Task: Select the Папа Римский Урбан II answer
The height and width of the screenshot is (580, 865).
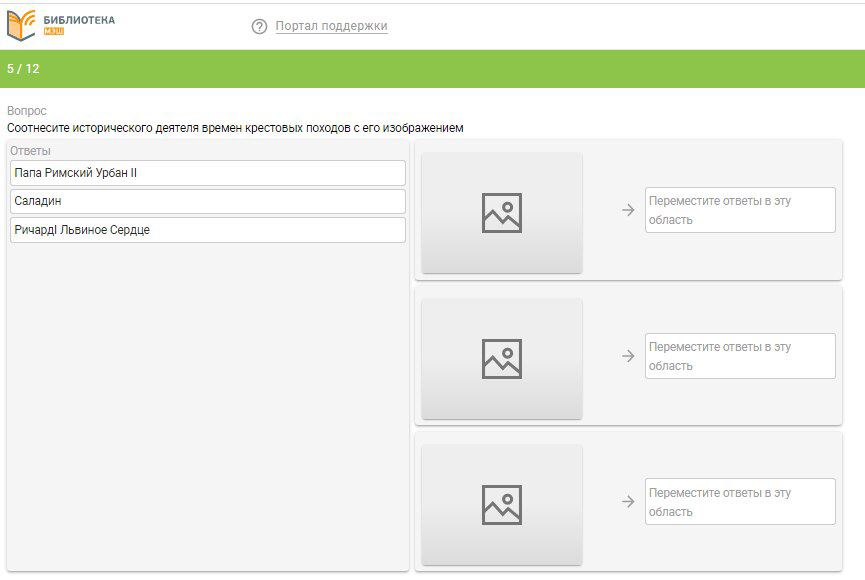Action: pos(208,173)
